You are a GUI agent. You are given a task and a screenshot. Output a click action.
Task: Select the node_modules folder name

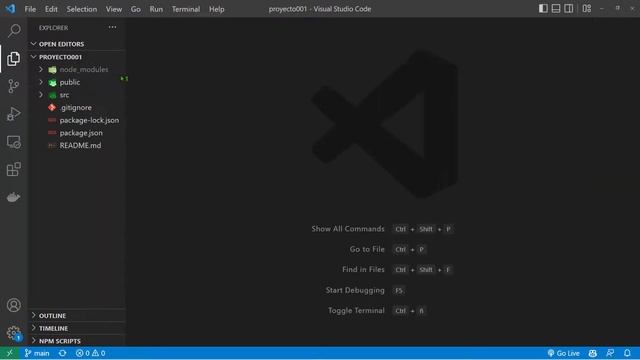coord(84,69)
